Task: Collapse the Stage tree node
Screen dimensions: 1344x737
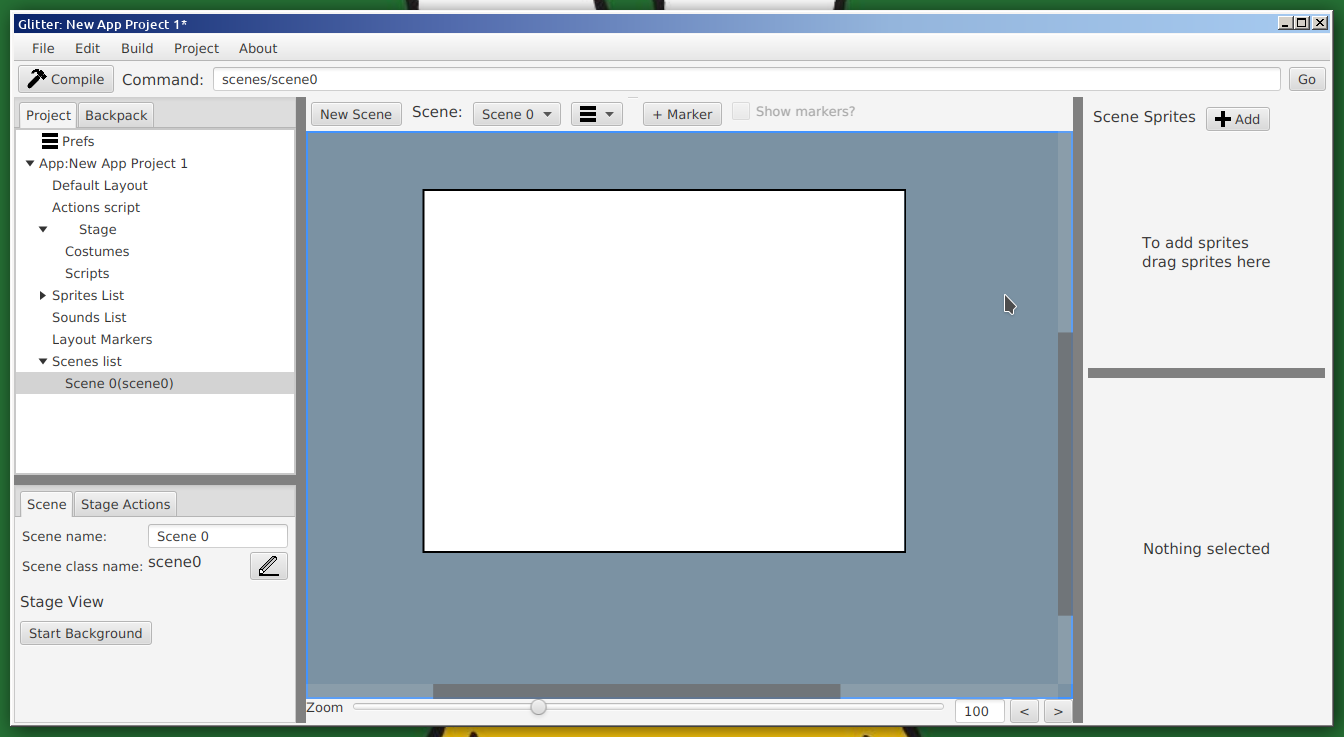Action: click(x=43, y=229)
